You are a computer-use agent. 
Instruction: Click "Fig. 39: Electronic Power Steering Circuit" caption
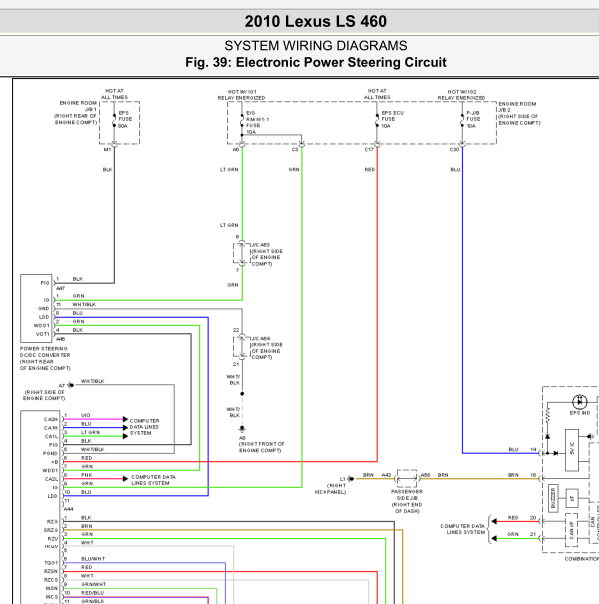[315, 62]
